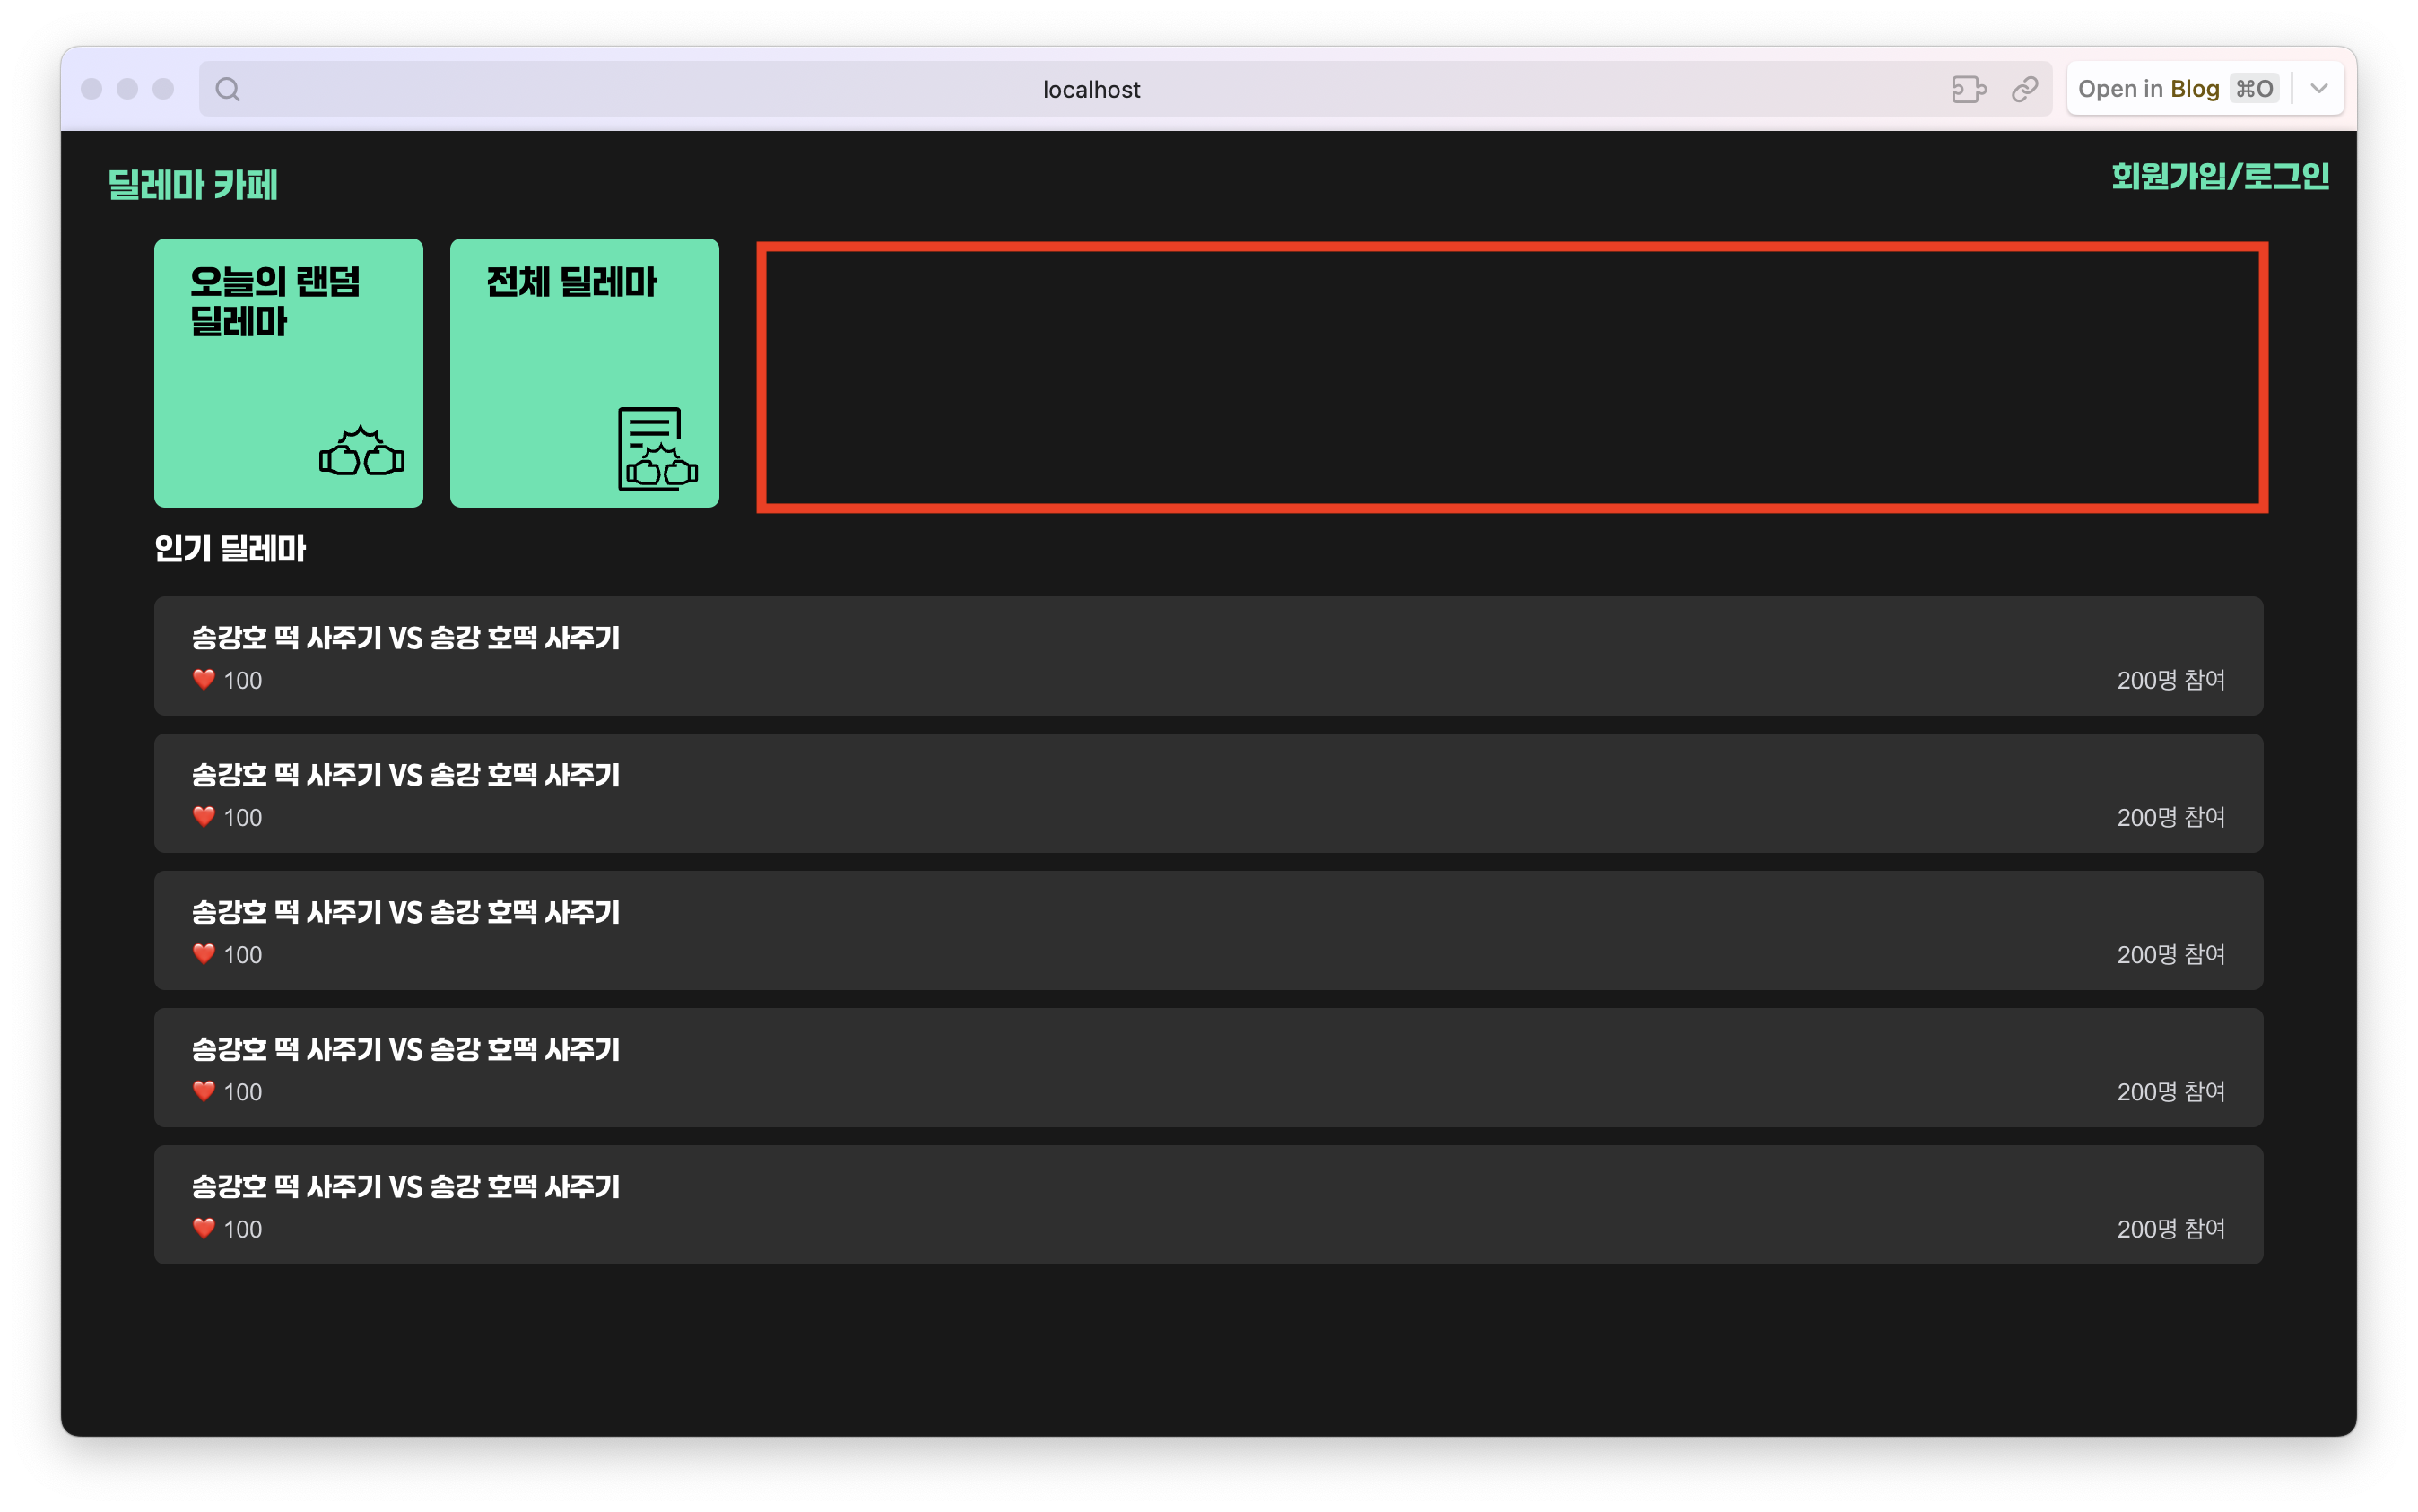Click the empty red-outlined banner area

(x=1512, y=377)
